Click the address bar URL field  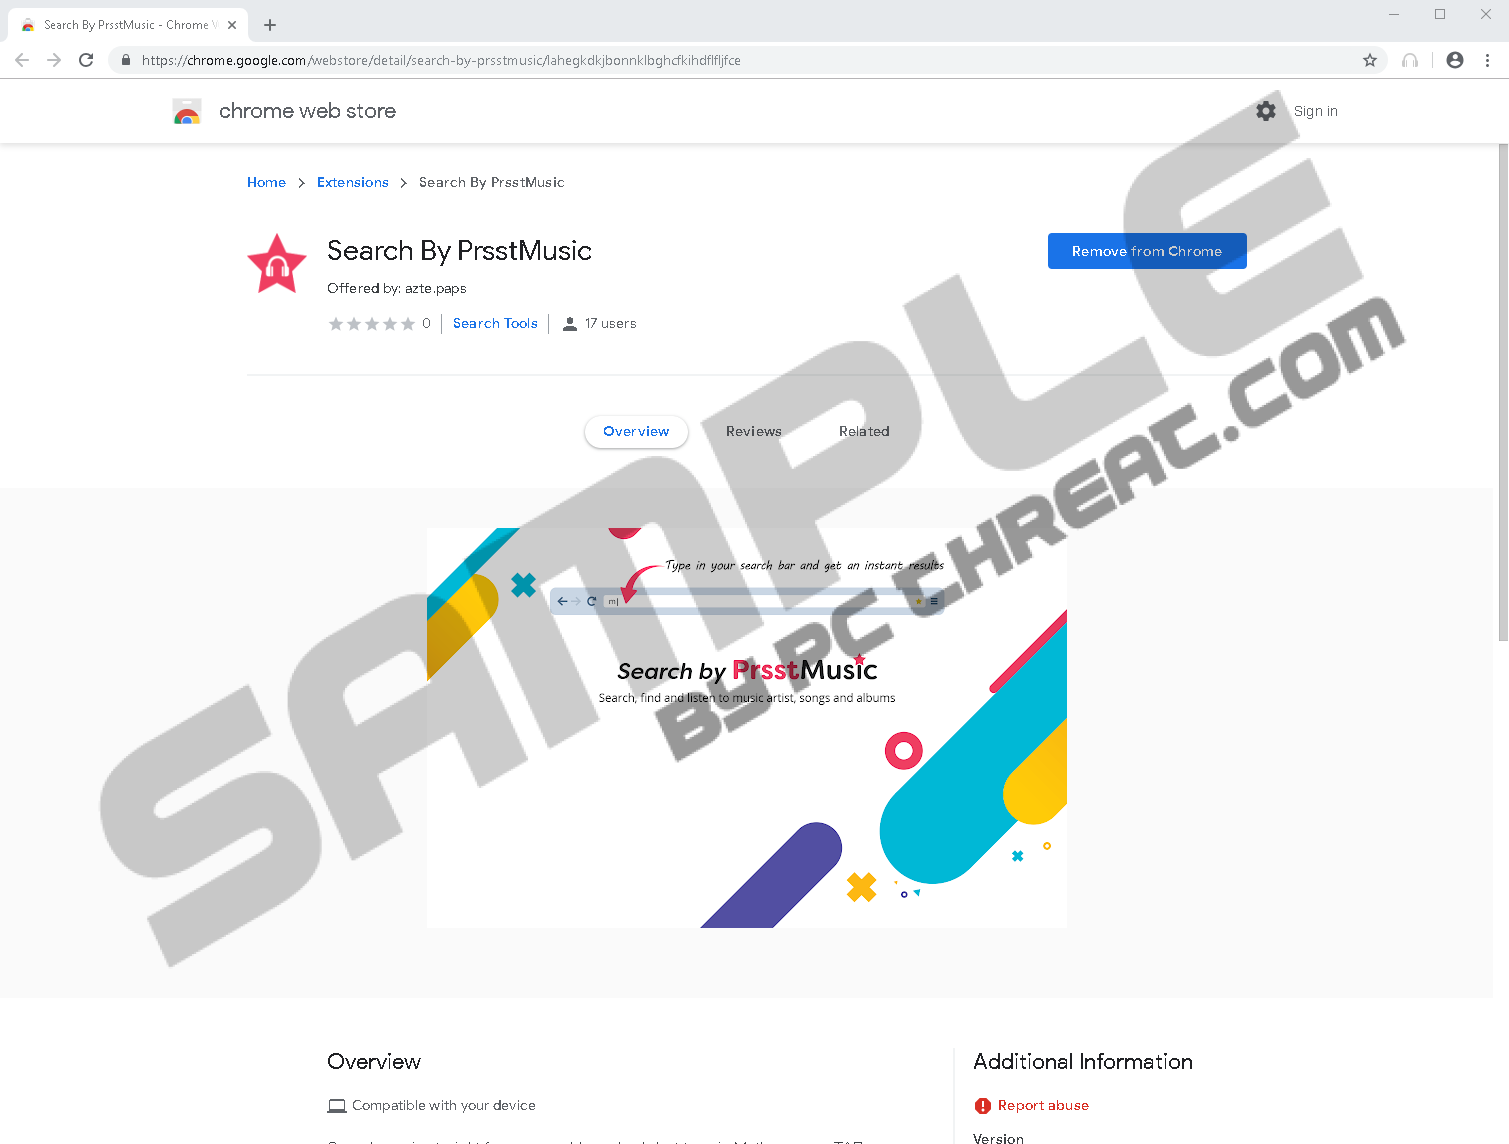click(747, 60)
